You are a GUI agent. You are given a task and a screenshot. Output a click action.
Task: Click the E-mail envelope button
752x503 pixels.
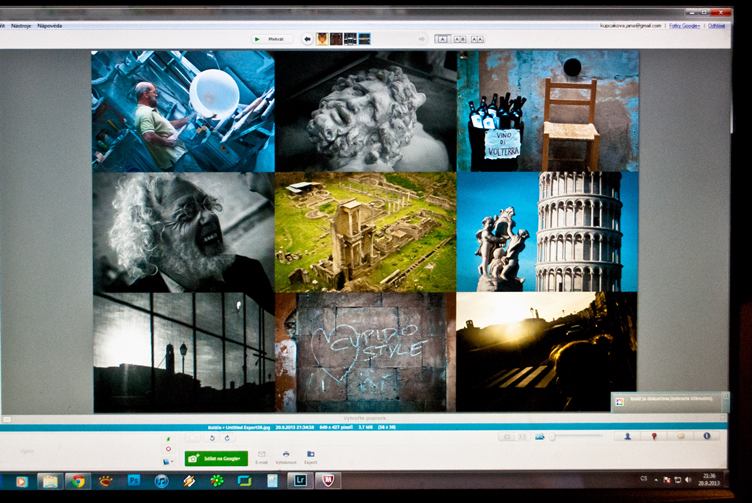click(261, 457)
